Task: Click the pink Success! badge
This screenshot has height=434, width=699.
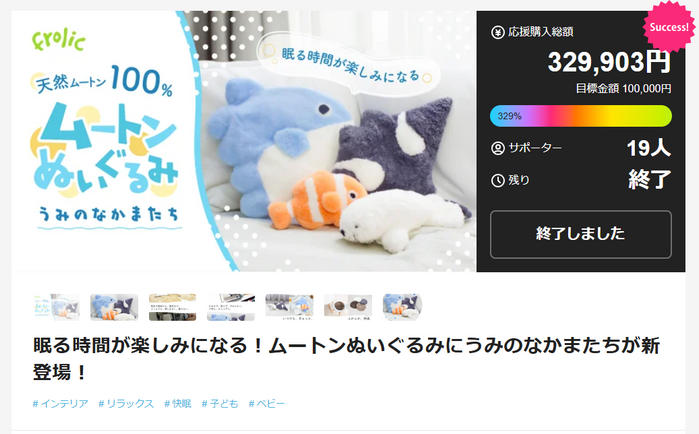Action: pyautogui.click(x=669, y=27)
